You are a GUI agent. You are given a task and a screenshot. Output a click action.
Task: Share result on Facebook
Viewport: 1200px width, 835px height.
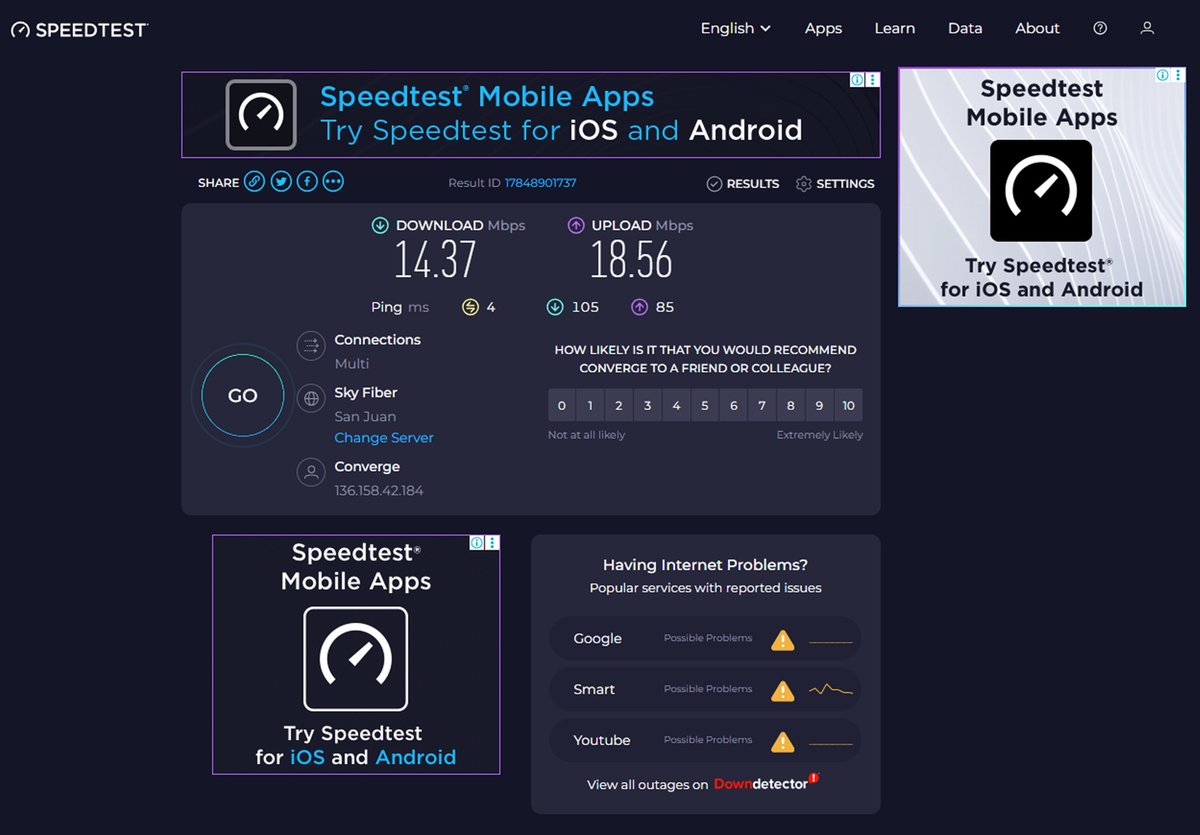point(307,182)
